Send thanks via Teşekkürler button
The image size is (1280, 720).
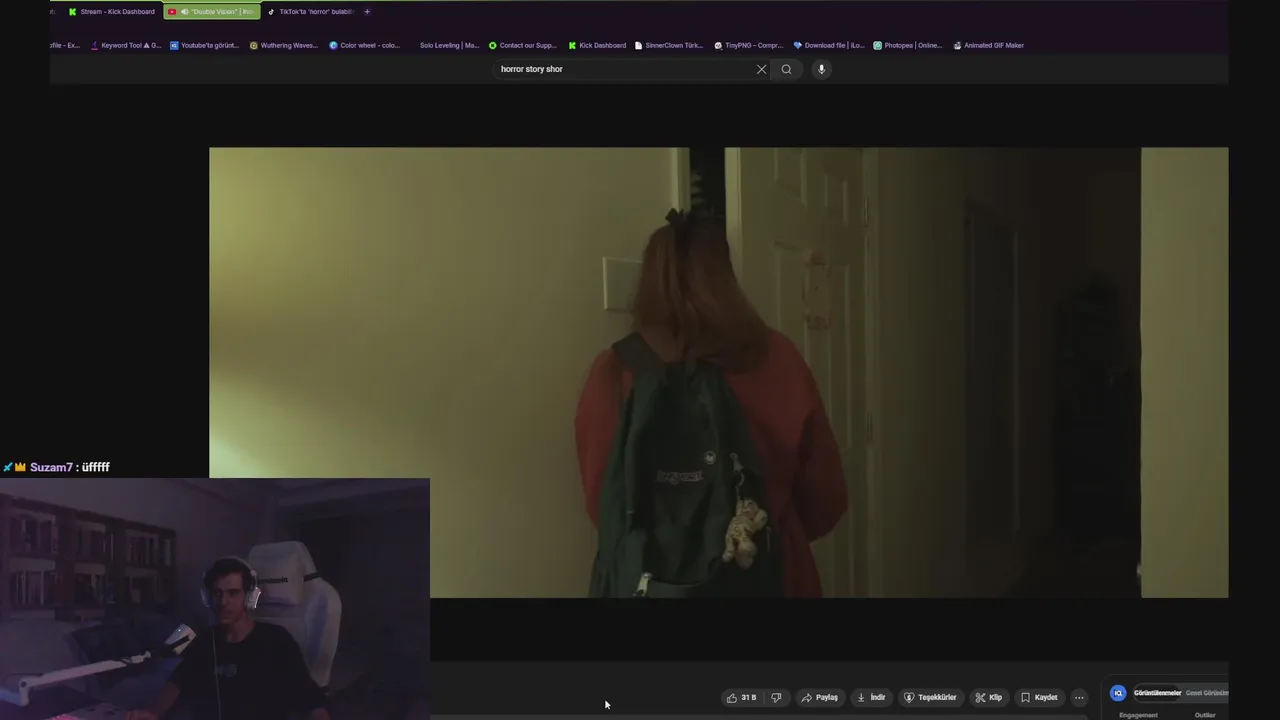coord(930,697)
